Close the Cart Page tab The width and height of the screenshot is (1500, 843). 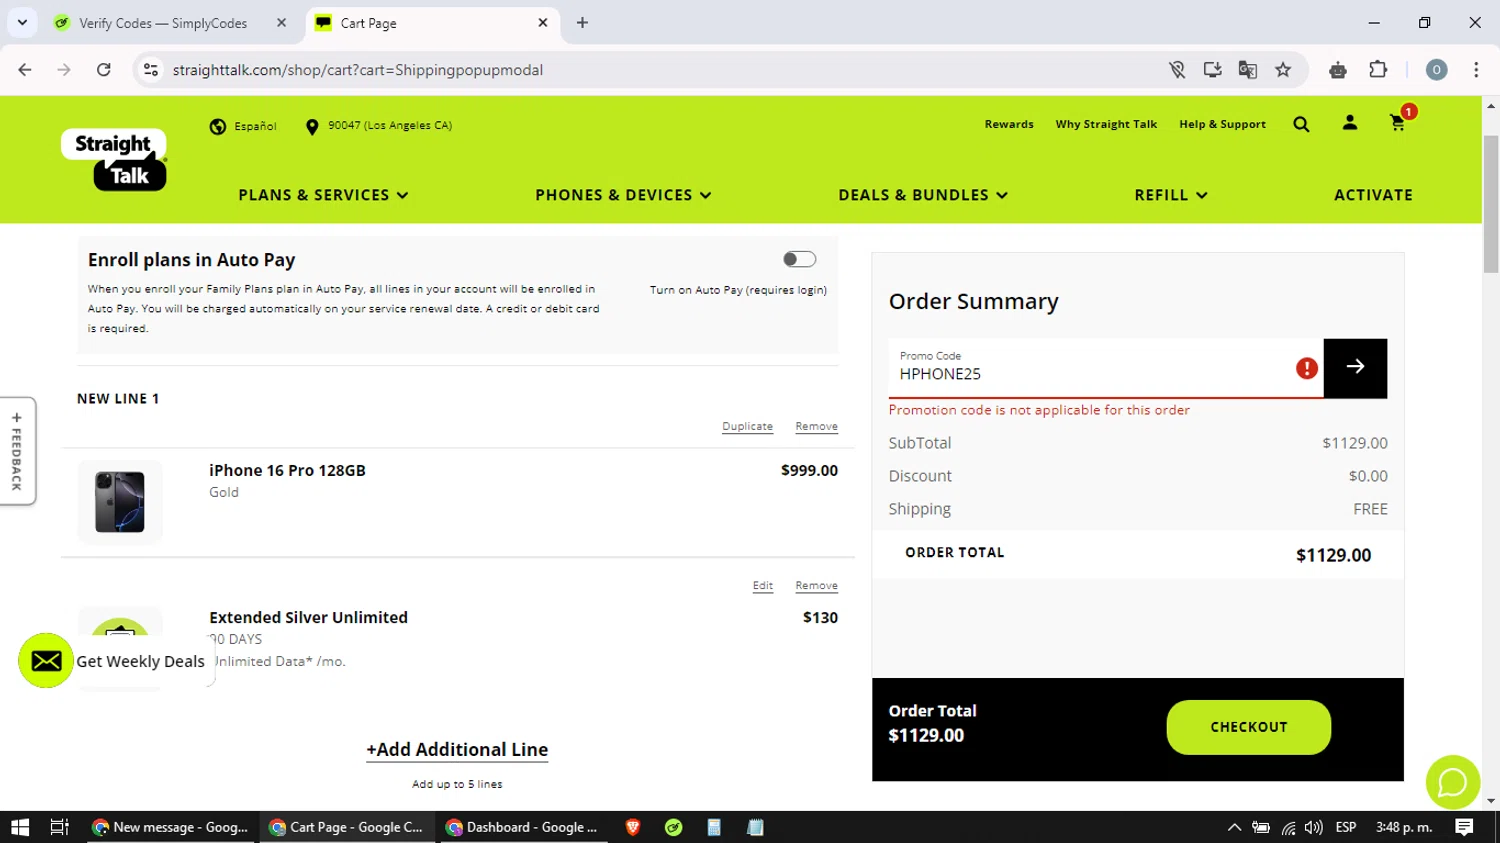[542, 22]
